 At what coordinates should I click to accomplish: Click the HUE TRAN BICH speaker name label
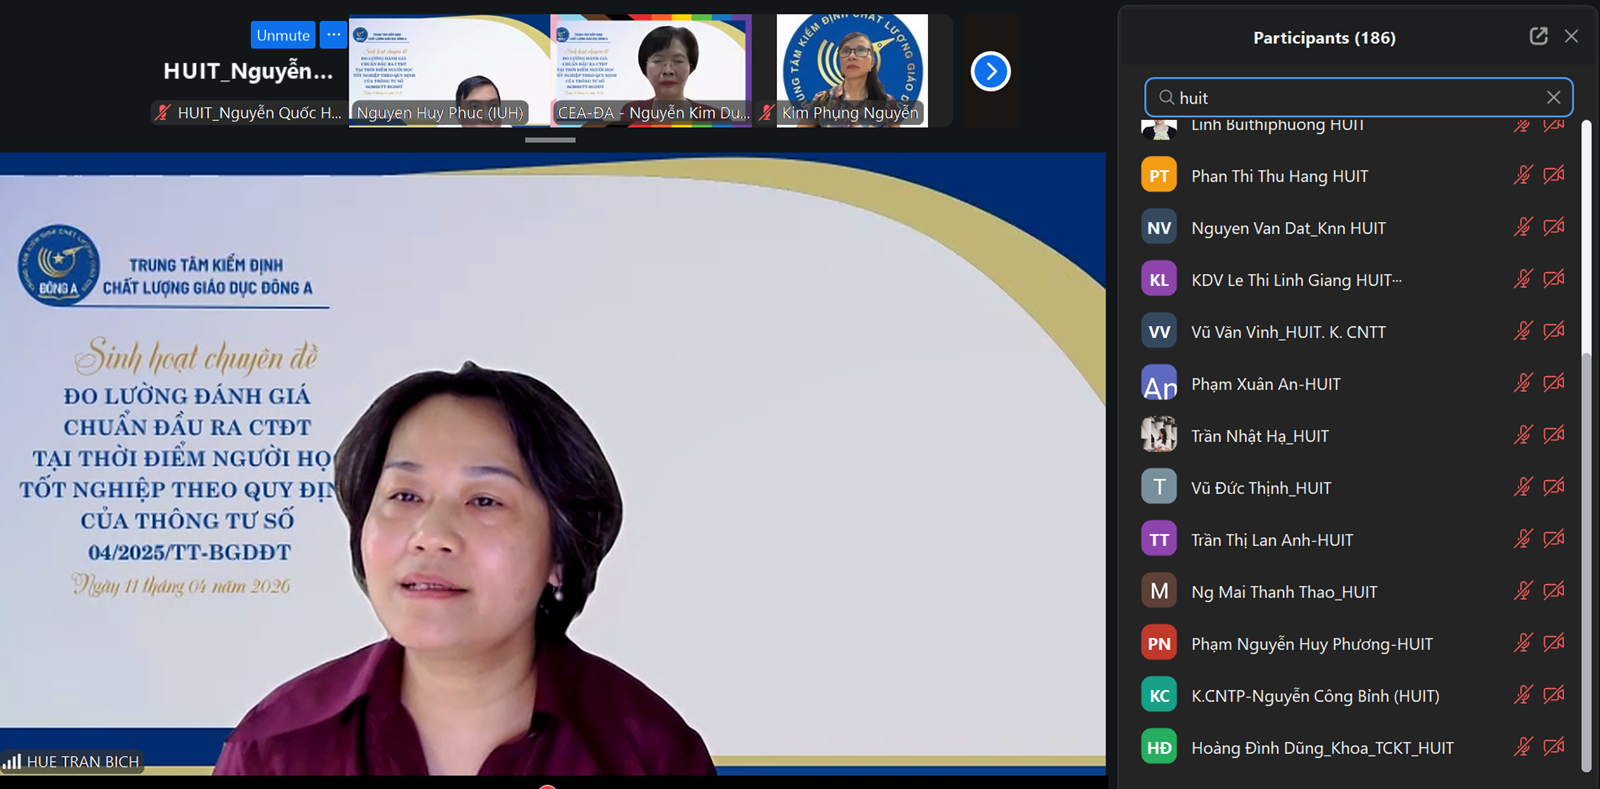(83, 762)
